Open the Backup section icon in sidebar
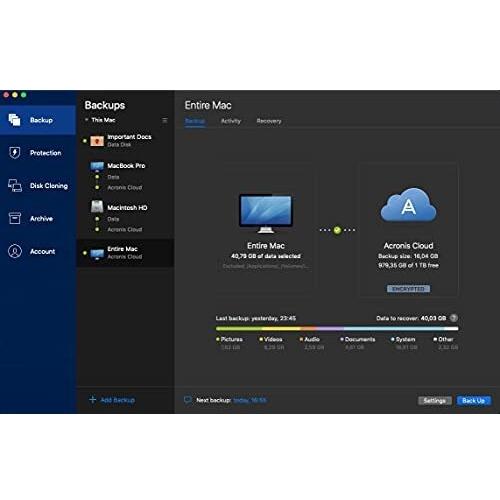The height and width of the screenshot is (500, 500). (14, 120)
